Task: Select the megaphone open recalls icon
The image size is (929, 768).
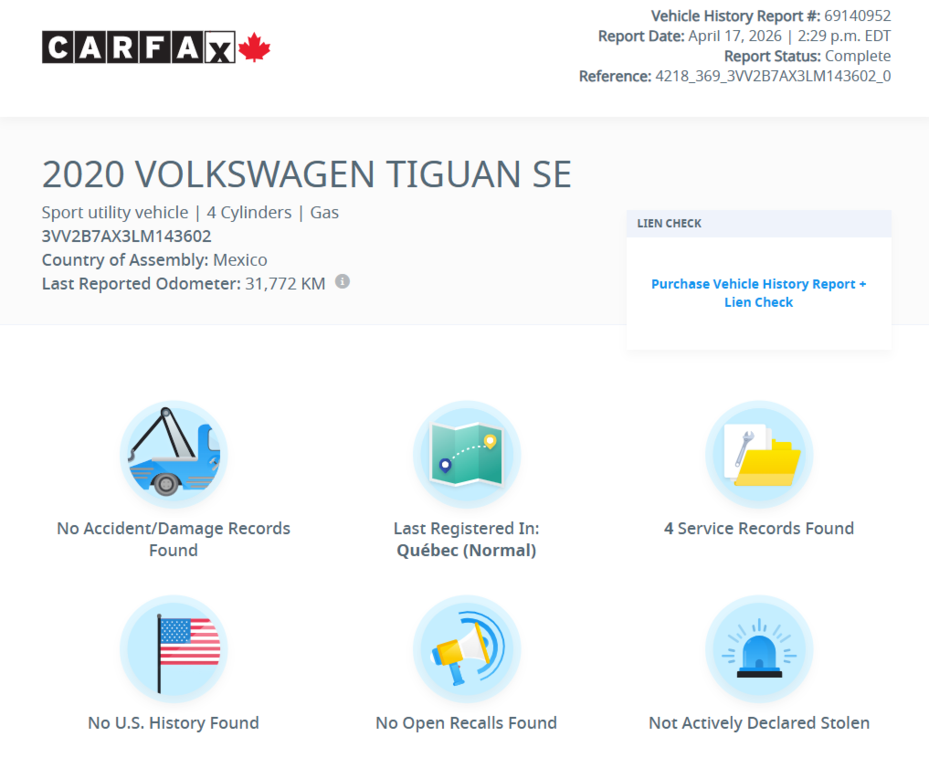Action: (x=466, y=648)
